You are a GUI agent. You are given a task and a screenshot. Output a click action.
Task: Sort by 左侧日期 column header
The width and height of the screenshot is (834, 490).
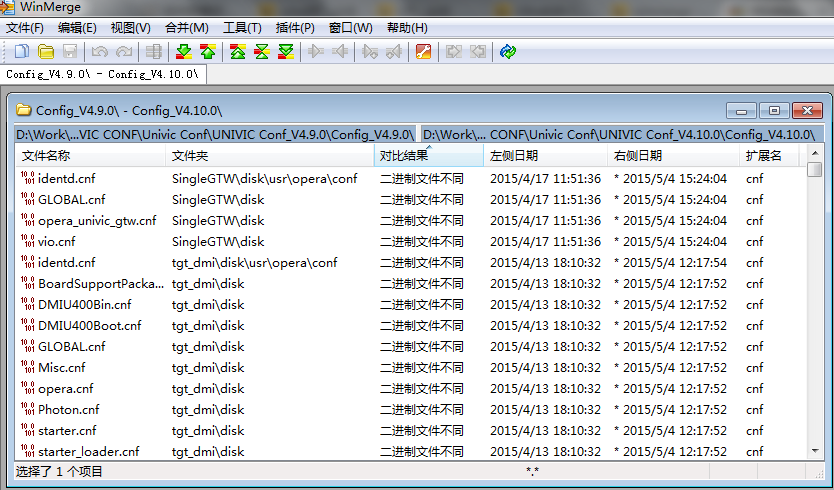(x=545, y=155)
